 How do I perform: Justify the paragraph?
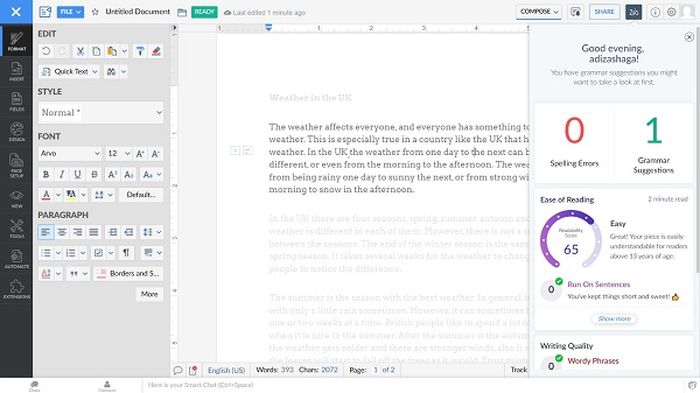click(93, 232)
